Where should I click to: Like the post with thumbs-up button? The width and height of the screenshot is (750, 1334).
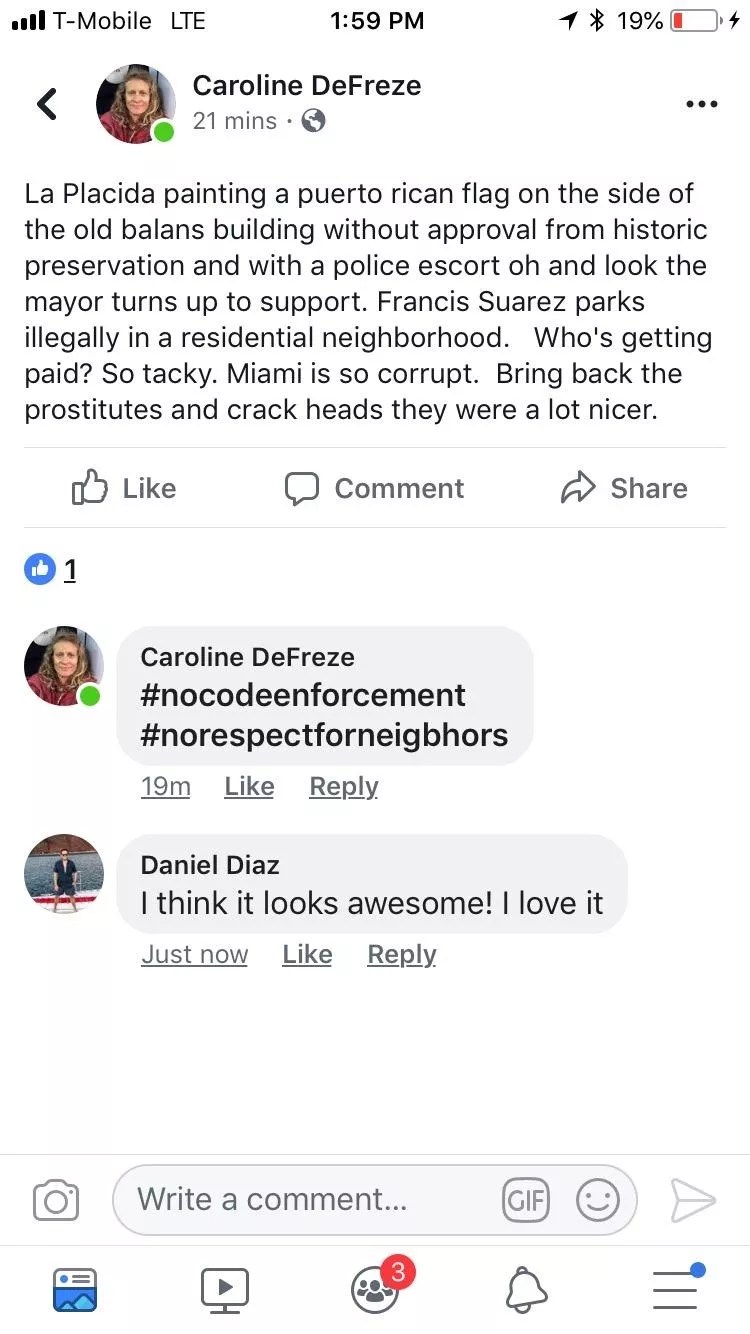click(124, 488)
